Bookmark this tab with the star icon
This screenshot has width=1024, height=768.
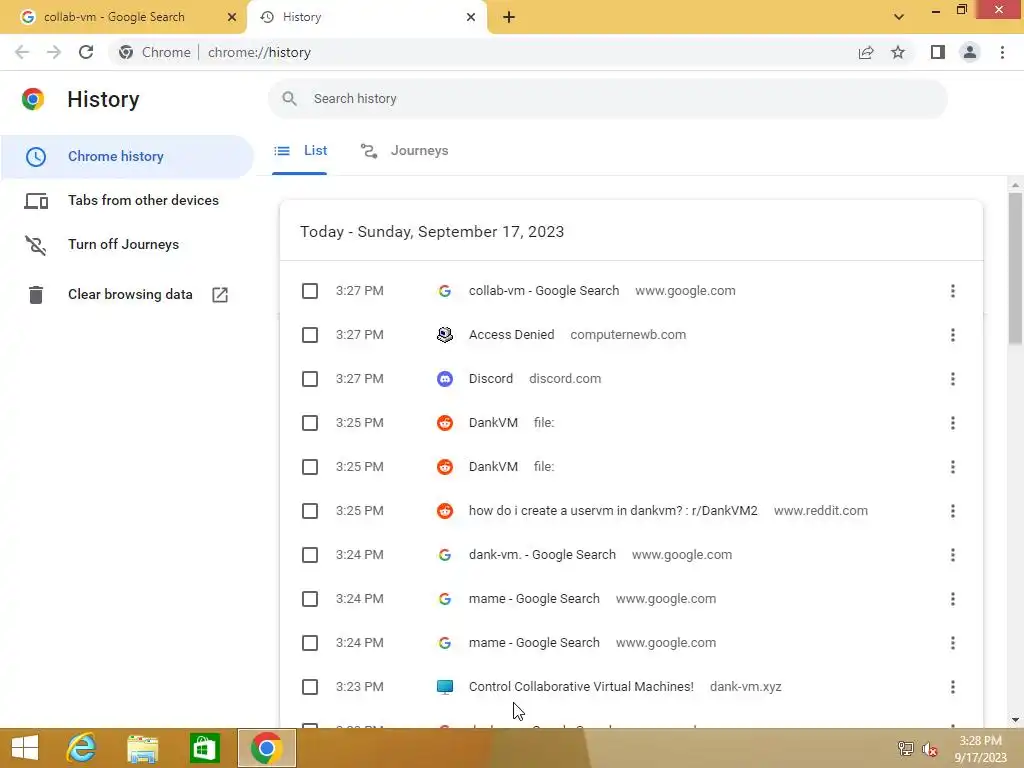898,52
